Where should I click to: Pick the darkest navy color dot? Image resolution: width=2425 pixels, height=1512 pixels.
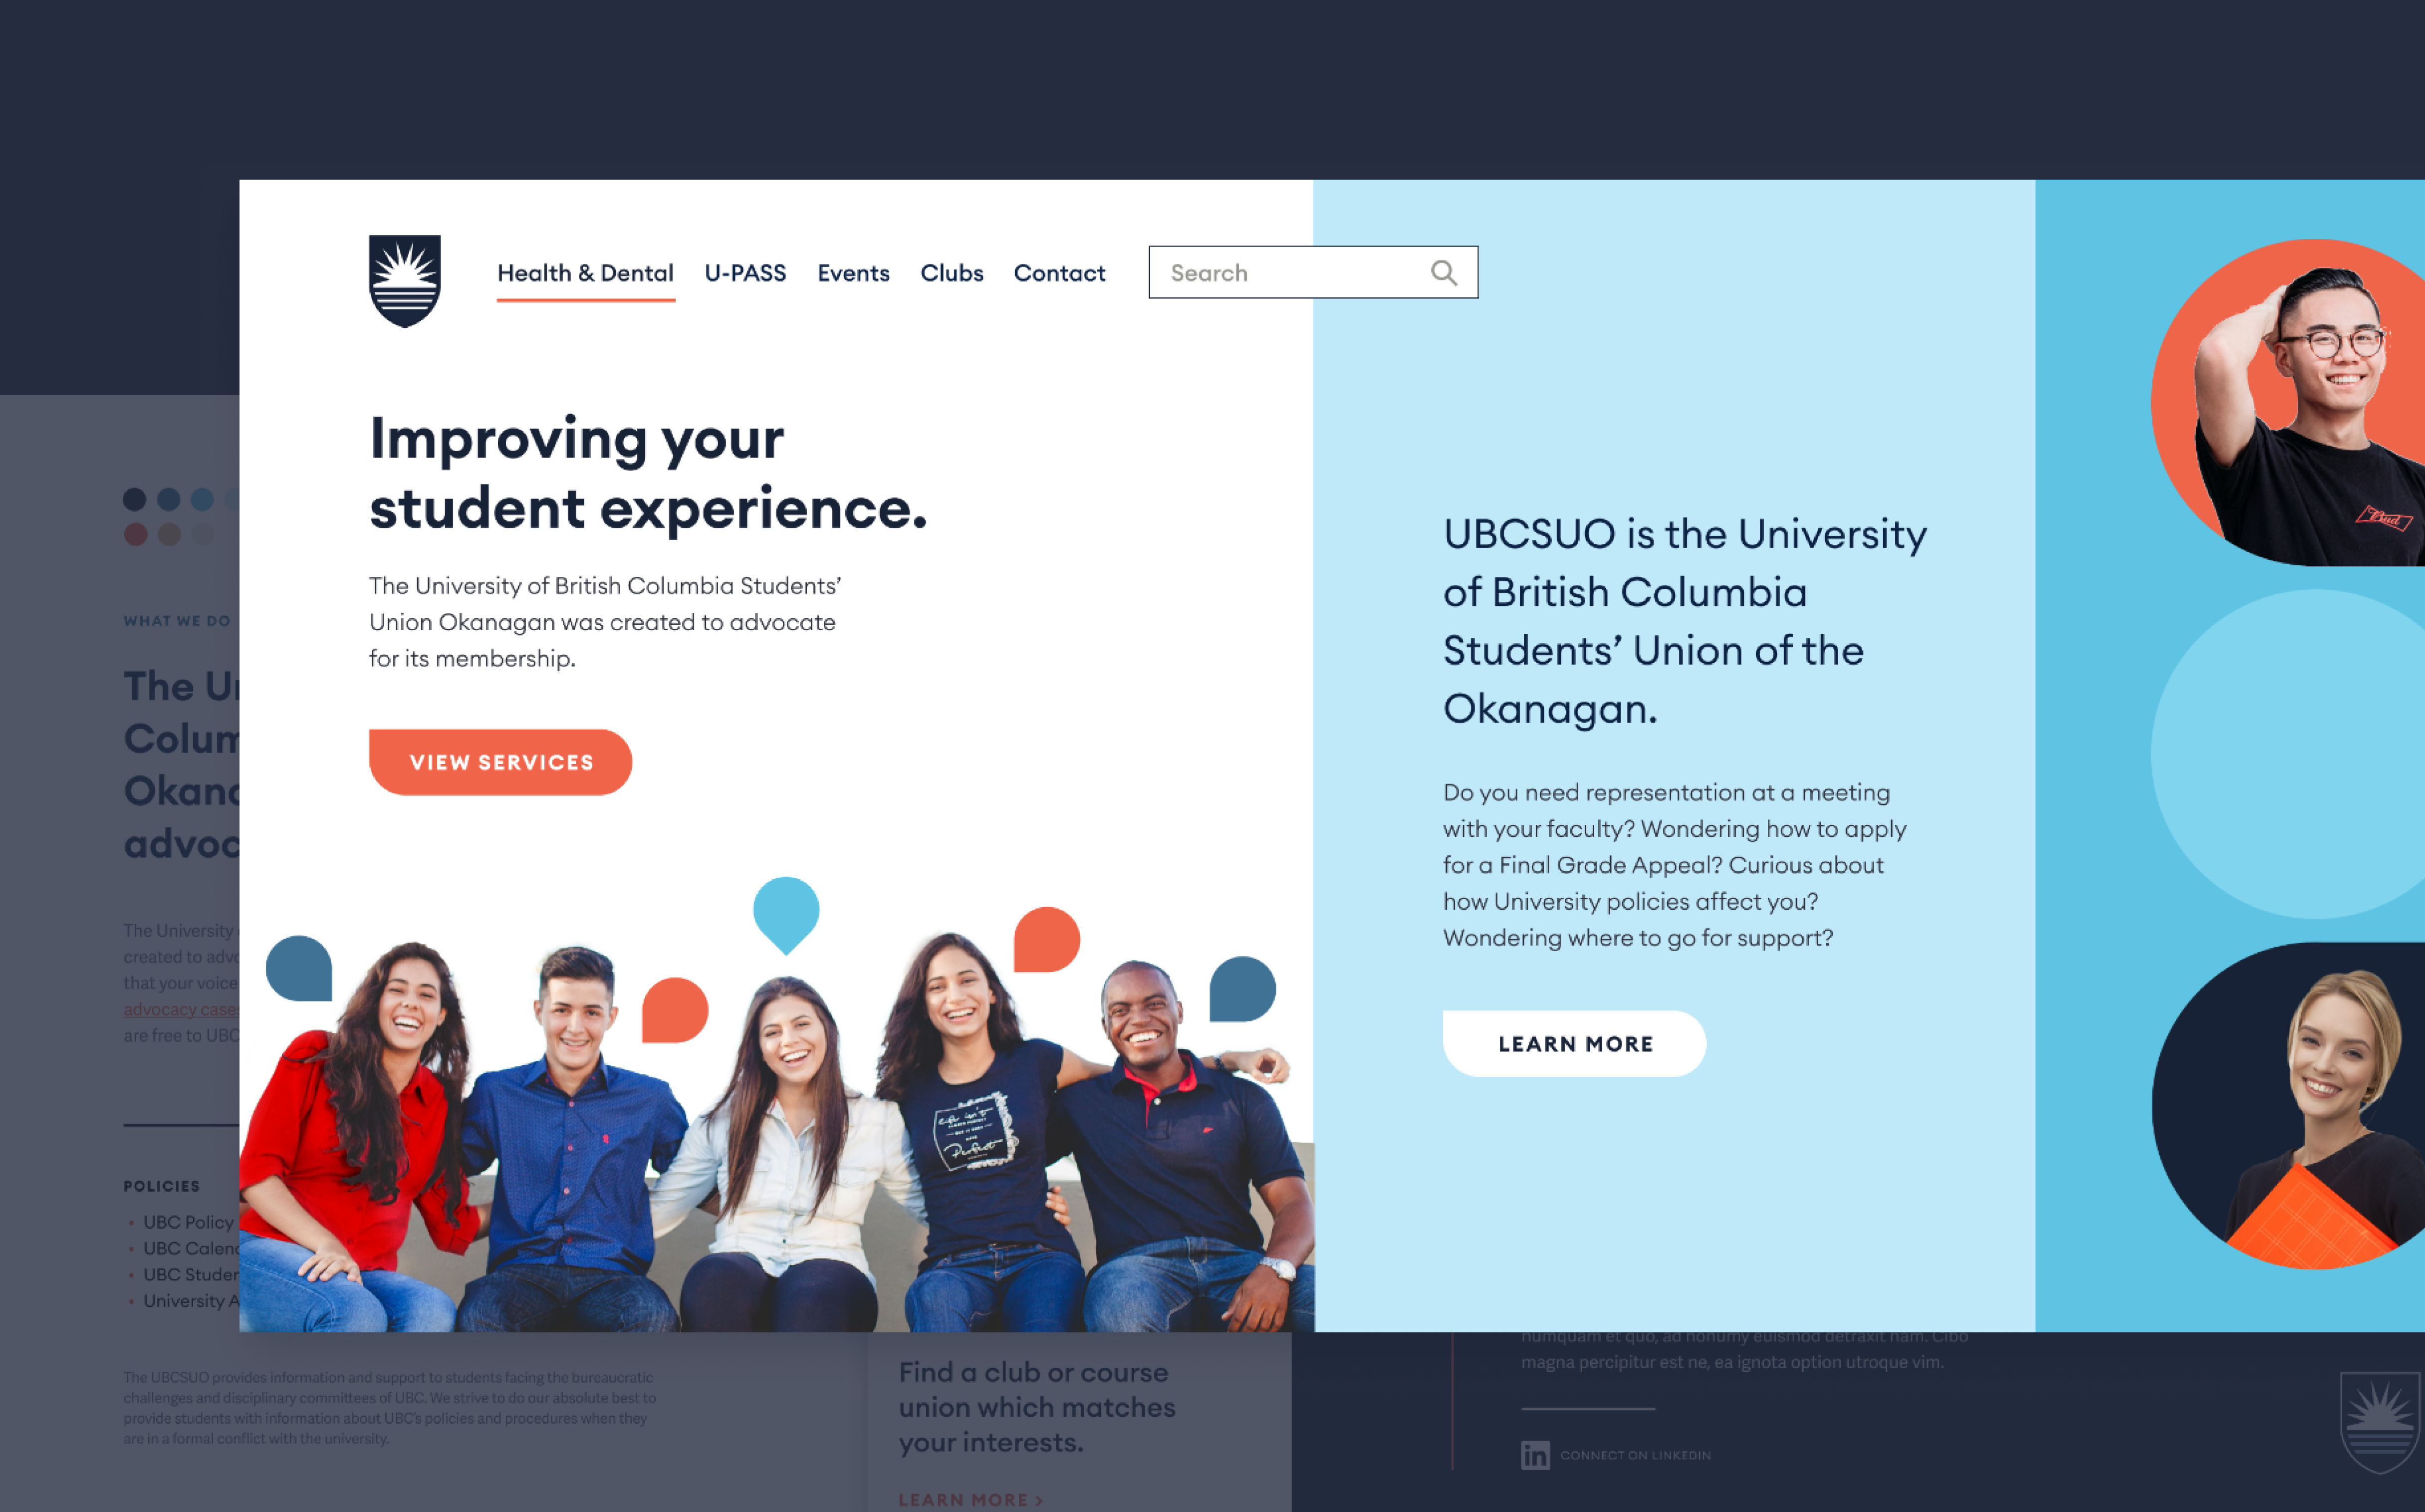point(135,499)
